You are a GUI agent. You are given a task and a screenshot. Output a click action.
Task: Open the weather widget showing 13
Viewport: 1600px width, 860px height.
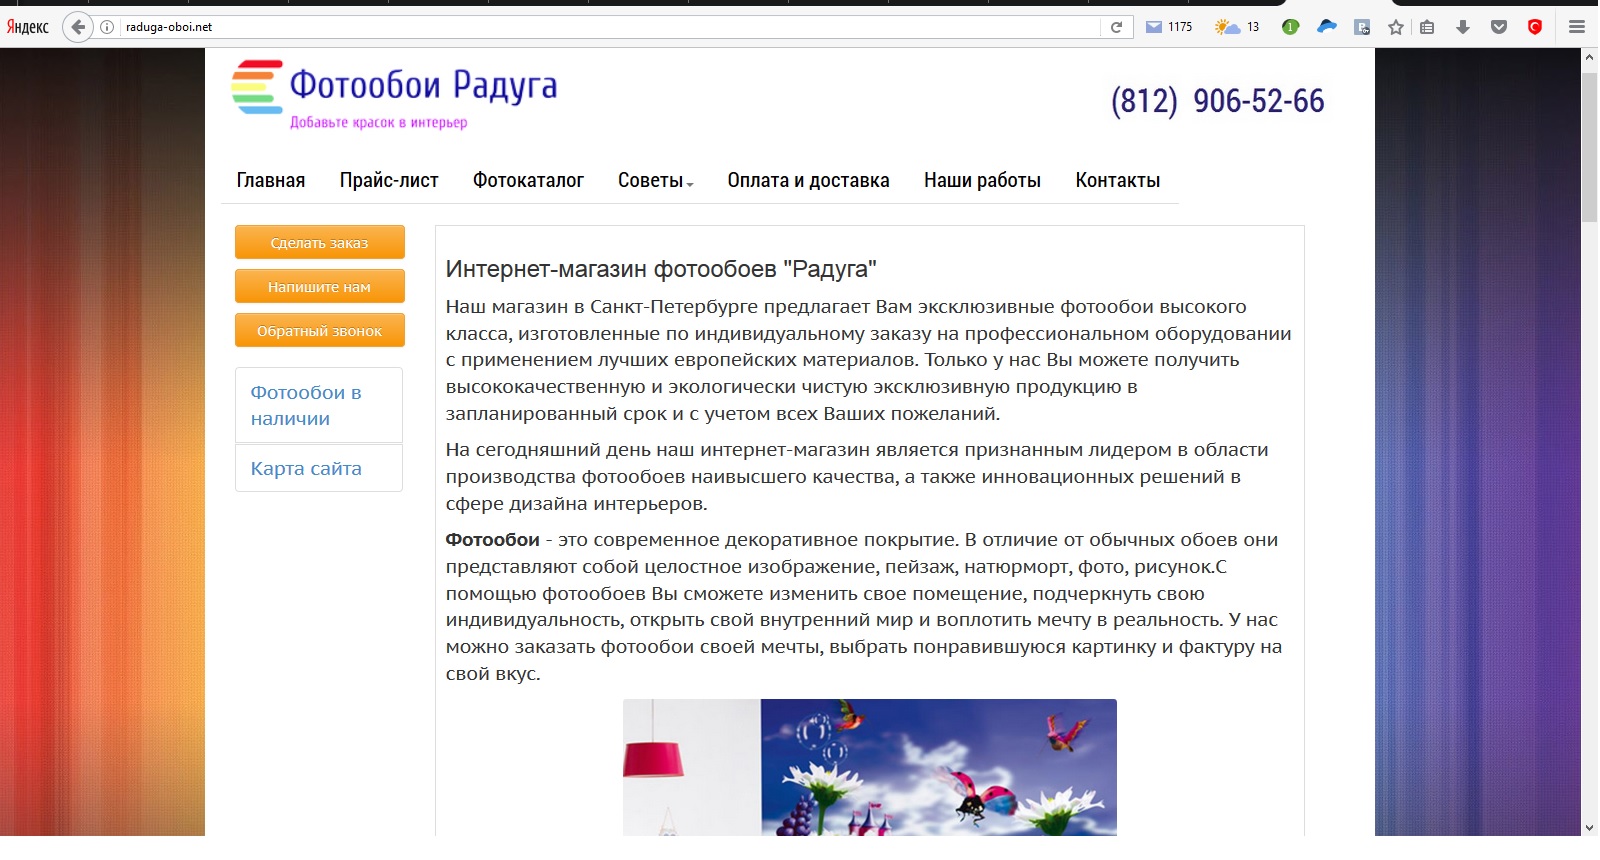[x=1237, y=27]
